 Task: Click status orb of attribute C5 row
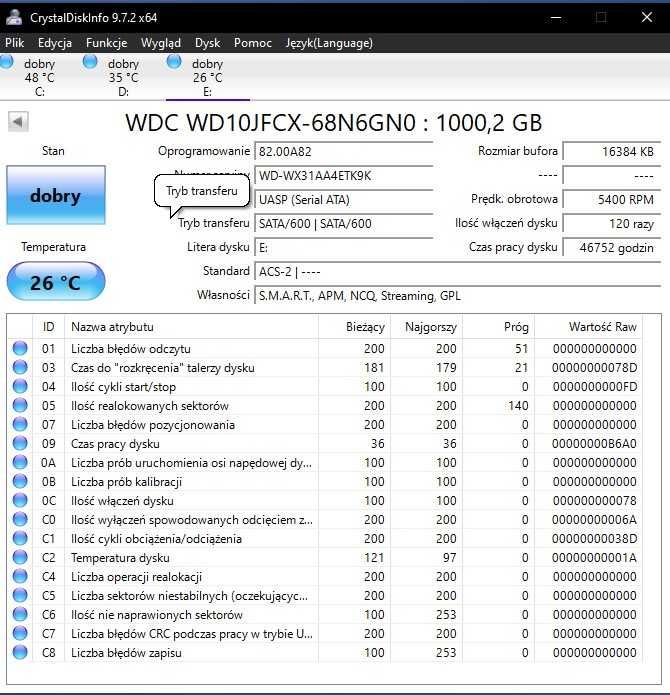point(20,595)
